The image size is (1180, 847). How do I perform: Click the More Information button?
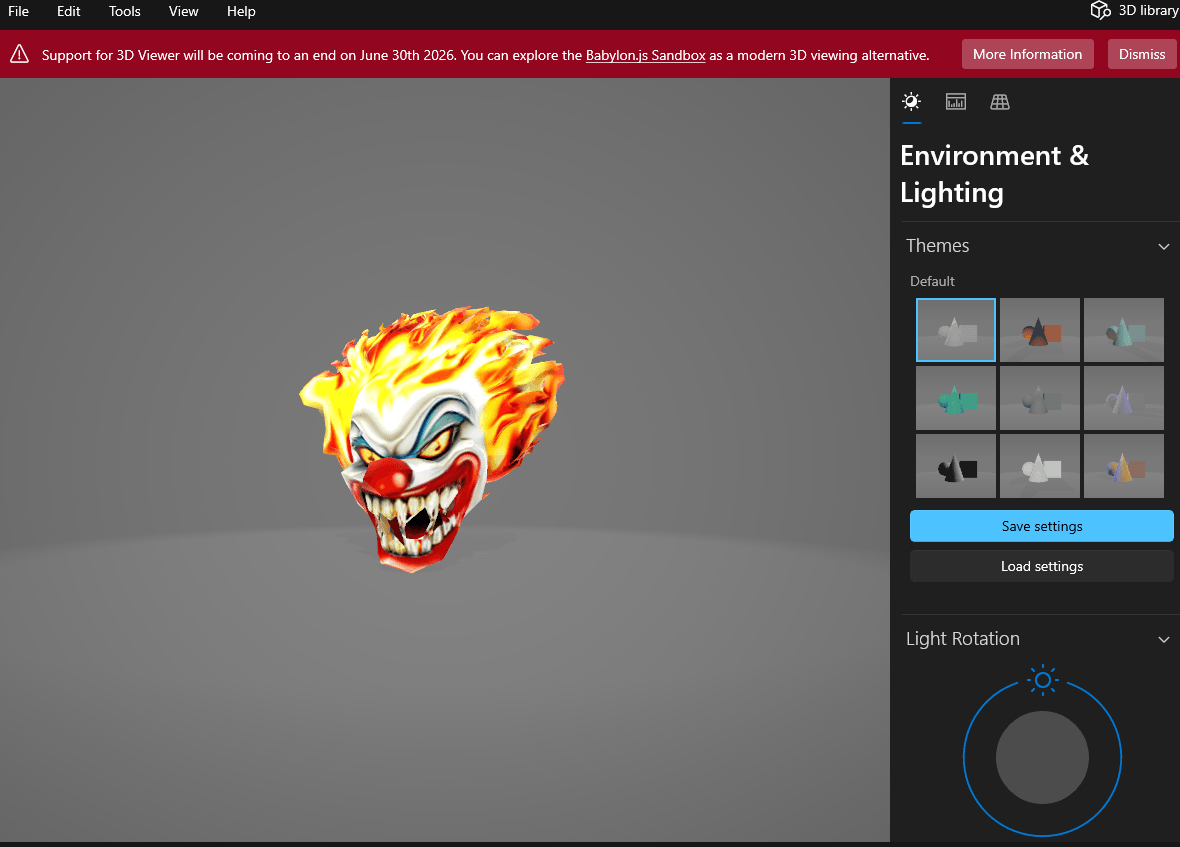[1027, 54]
